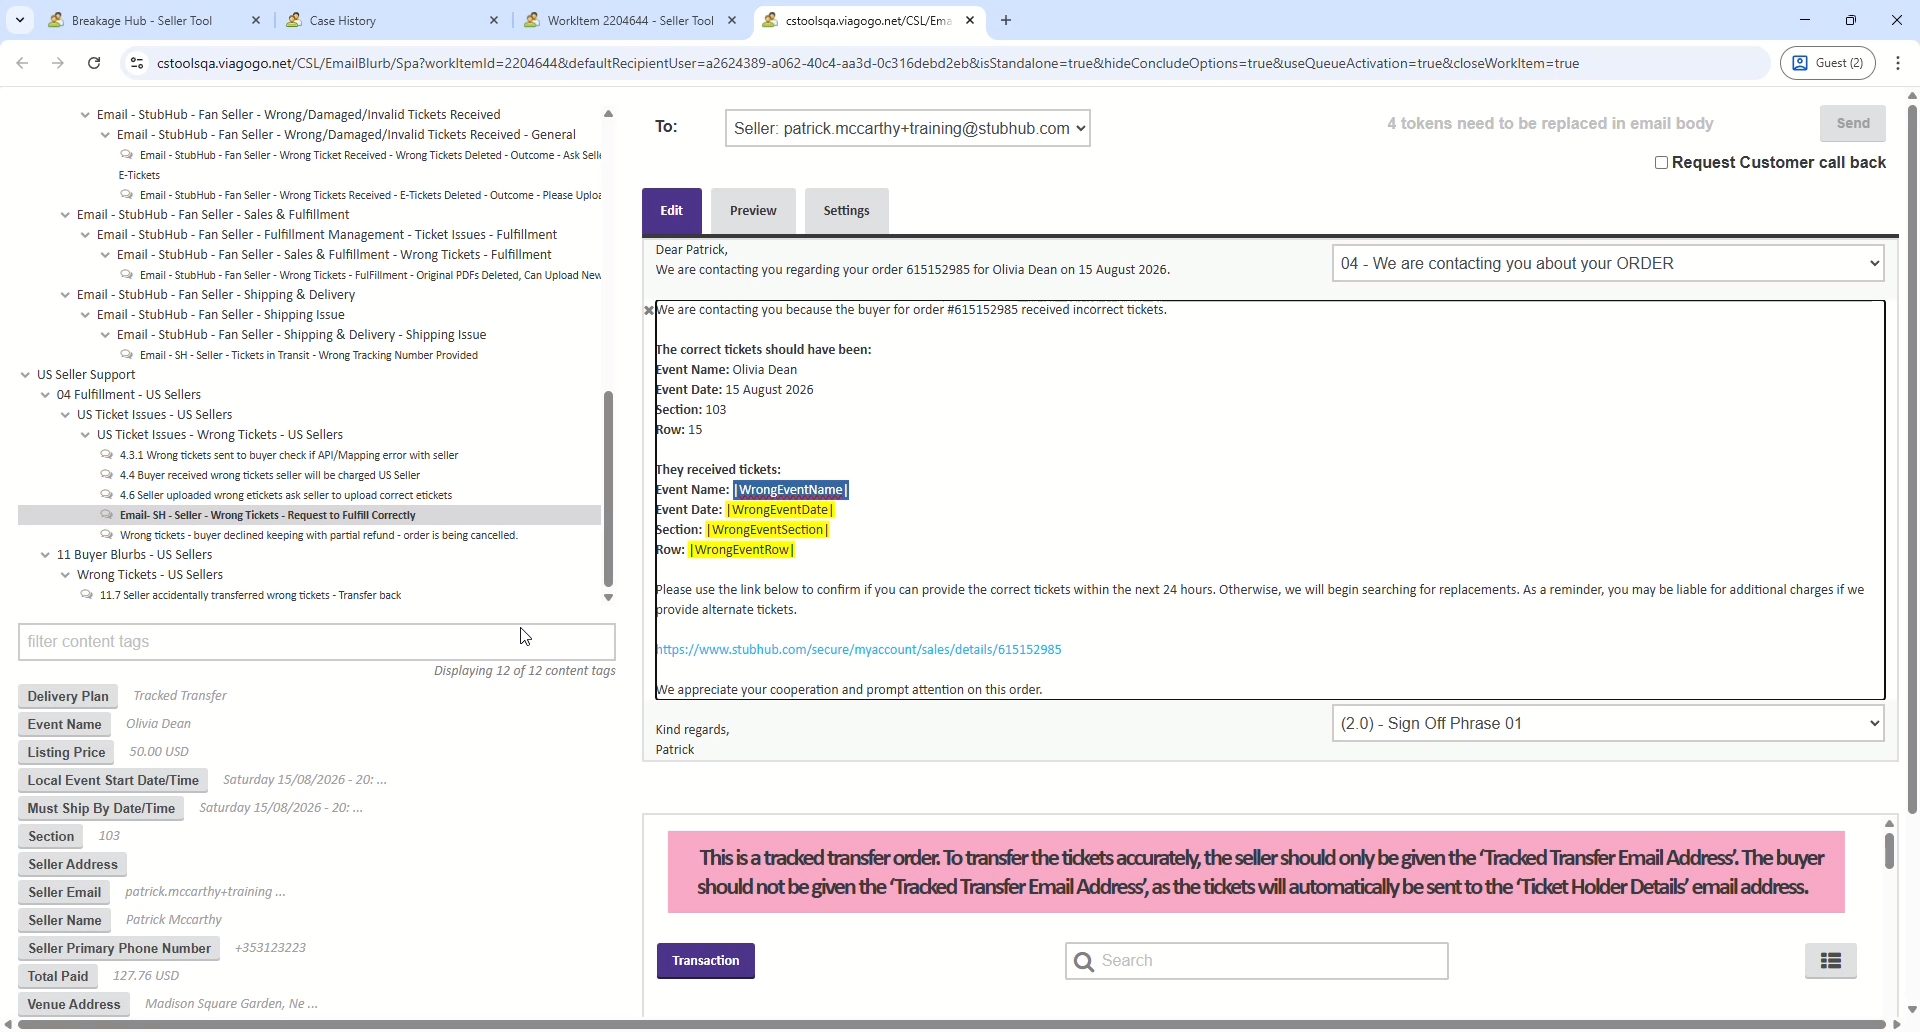Open the Seller recipient dropdown
The height and width of the screenshot is (1032, 1920).
coord(907,129)
